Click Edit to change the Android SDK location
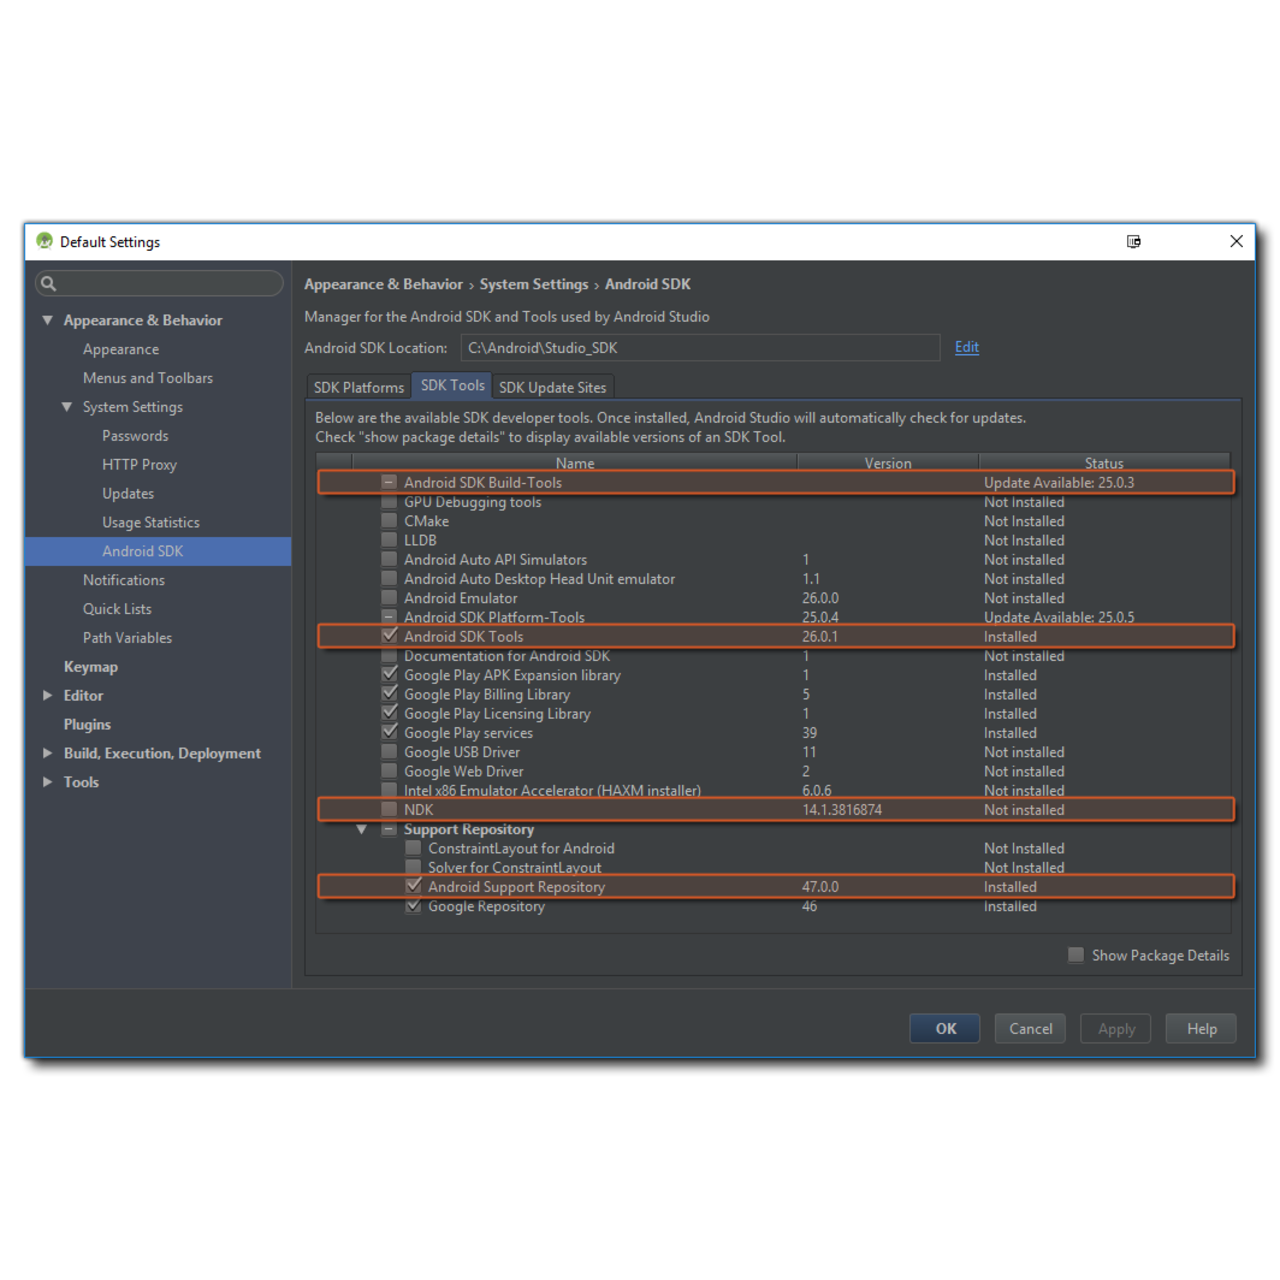The image size is (1280, 1280). (965, 347)
